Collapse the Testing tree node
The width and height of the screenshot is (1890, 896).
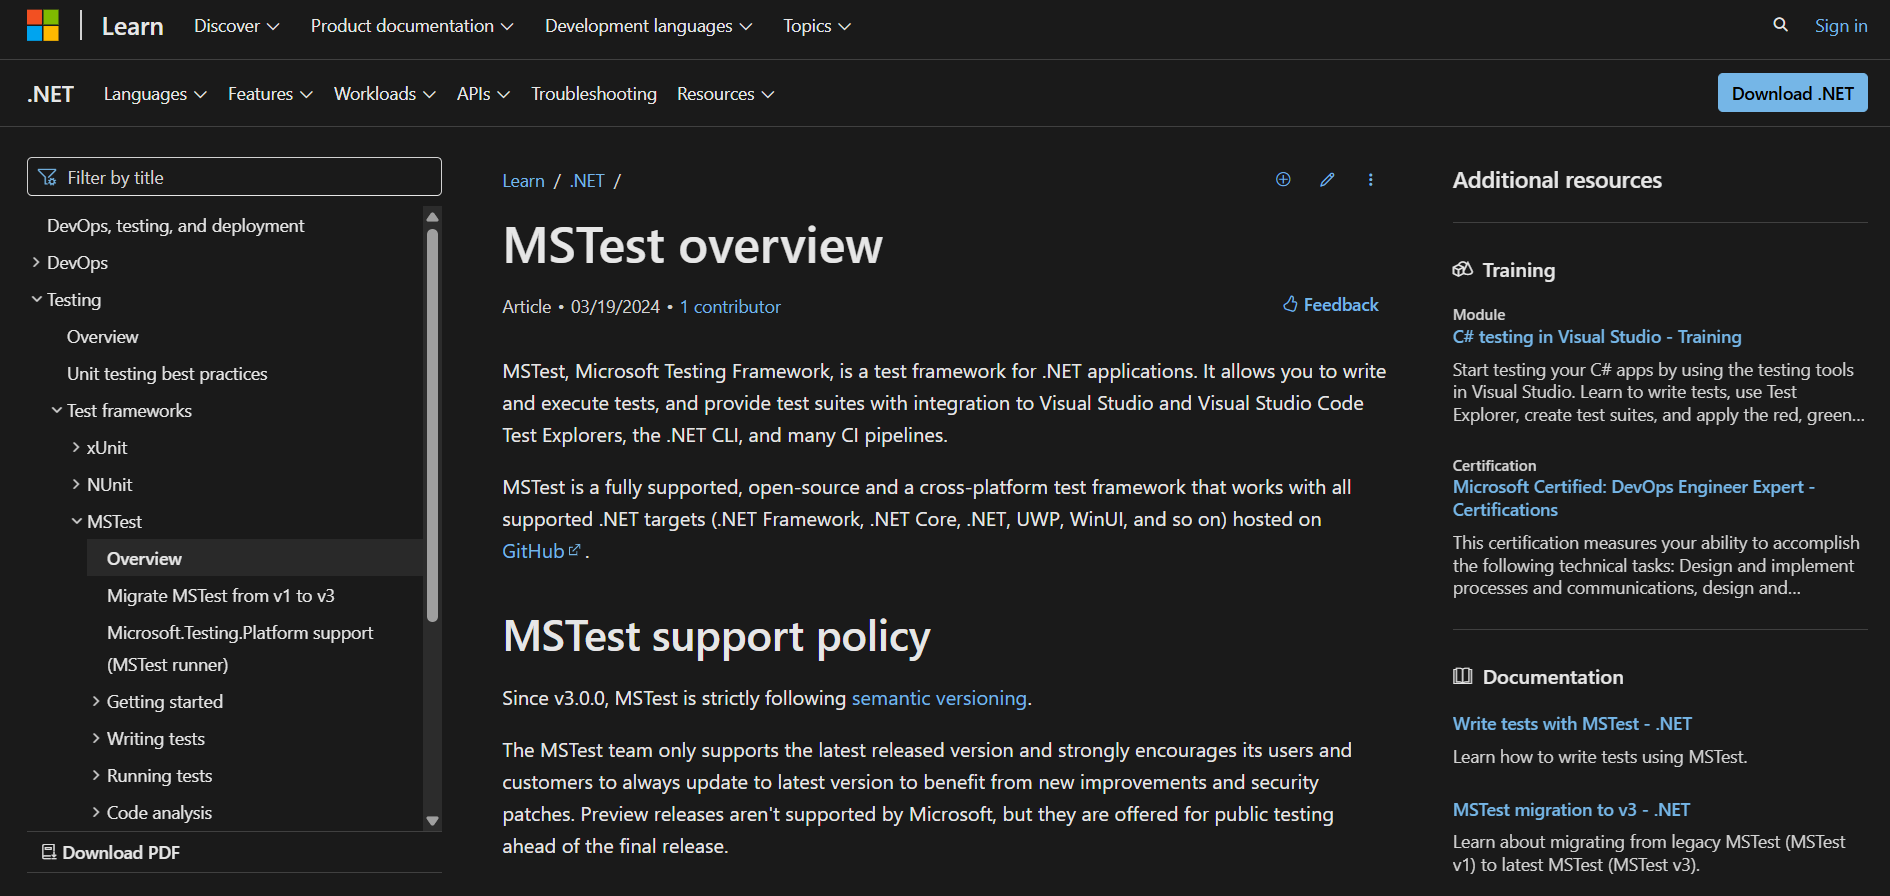coord(37,300)
